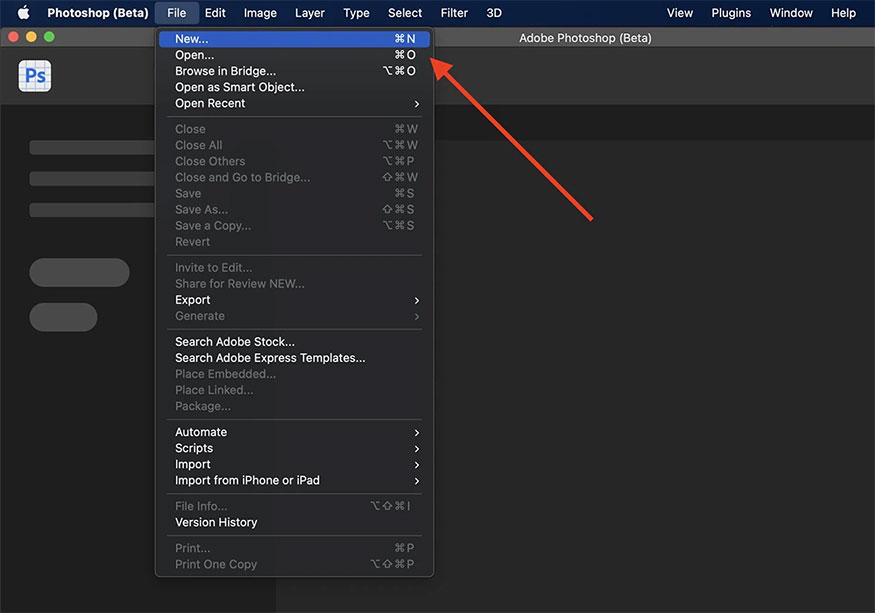Expand Import from iPhone or iPad
The image size is (875, 613).
click(x=247, y=480)
